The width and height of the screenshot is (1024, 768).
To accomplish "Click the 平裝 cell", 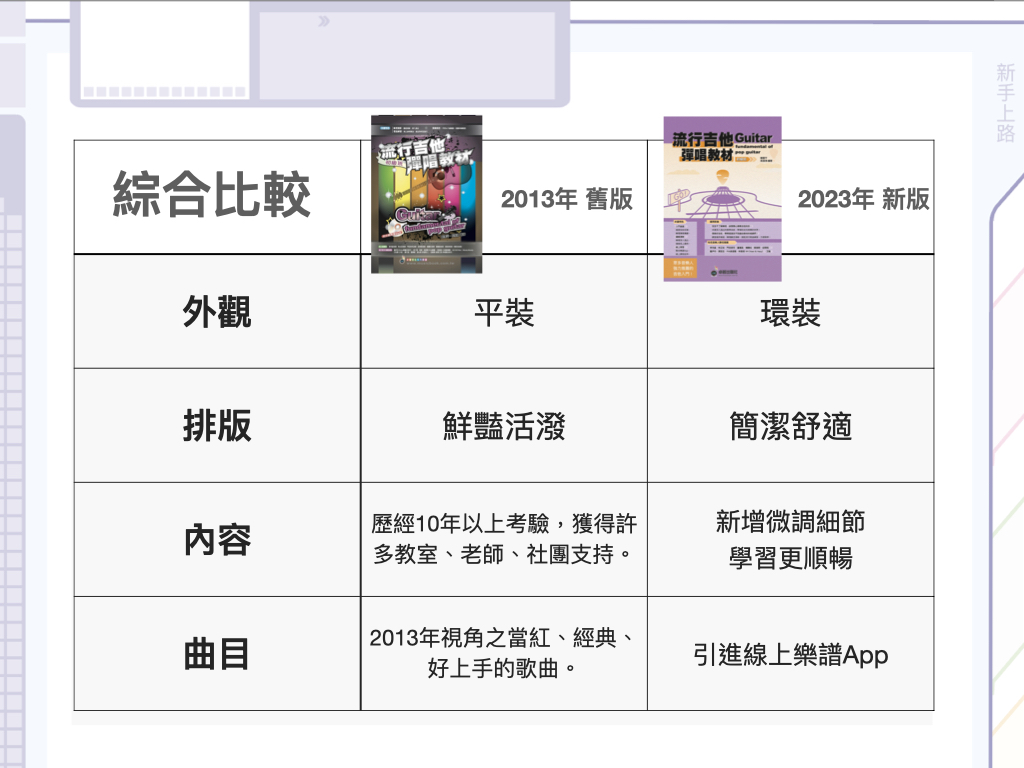I will tap(504, 313).
